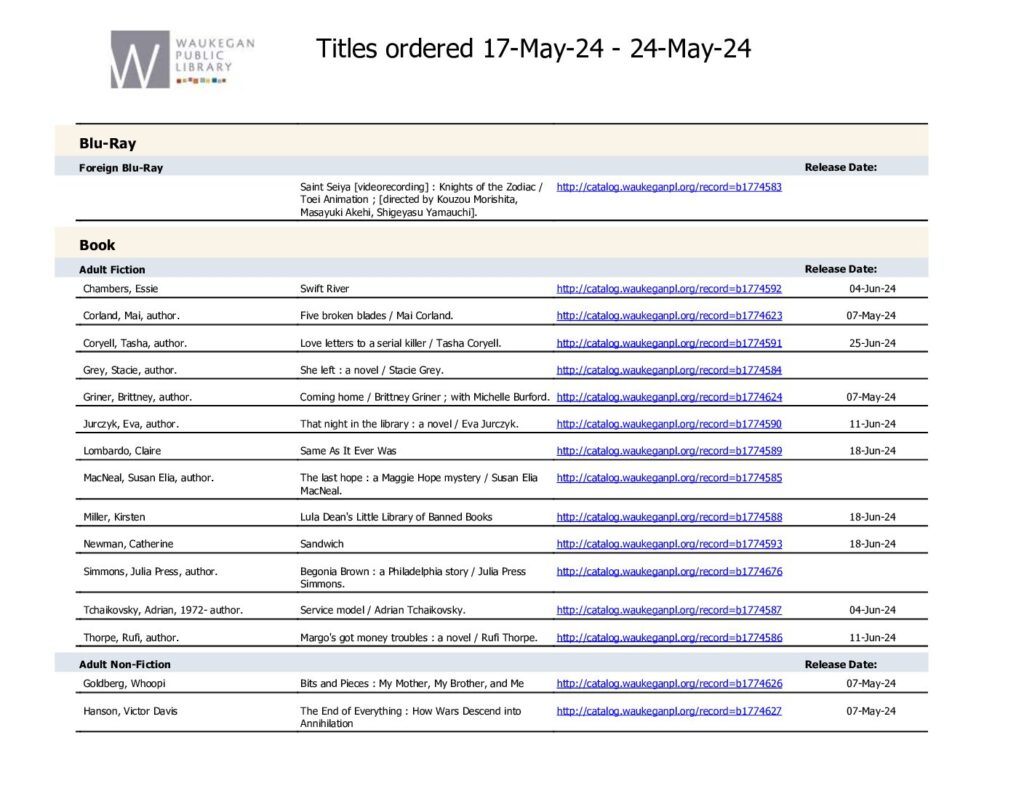
Task: Open catalog link for Five broken blades
Action: point(669,315)
